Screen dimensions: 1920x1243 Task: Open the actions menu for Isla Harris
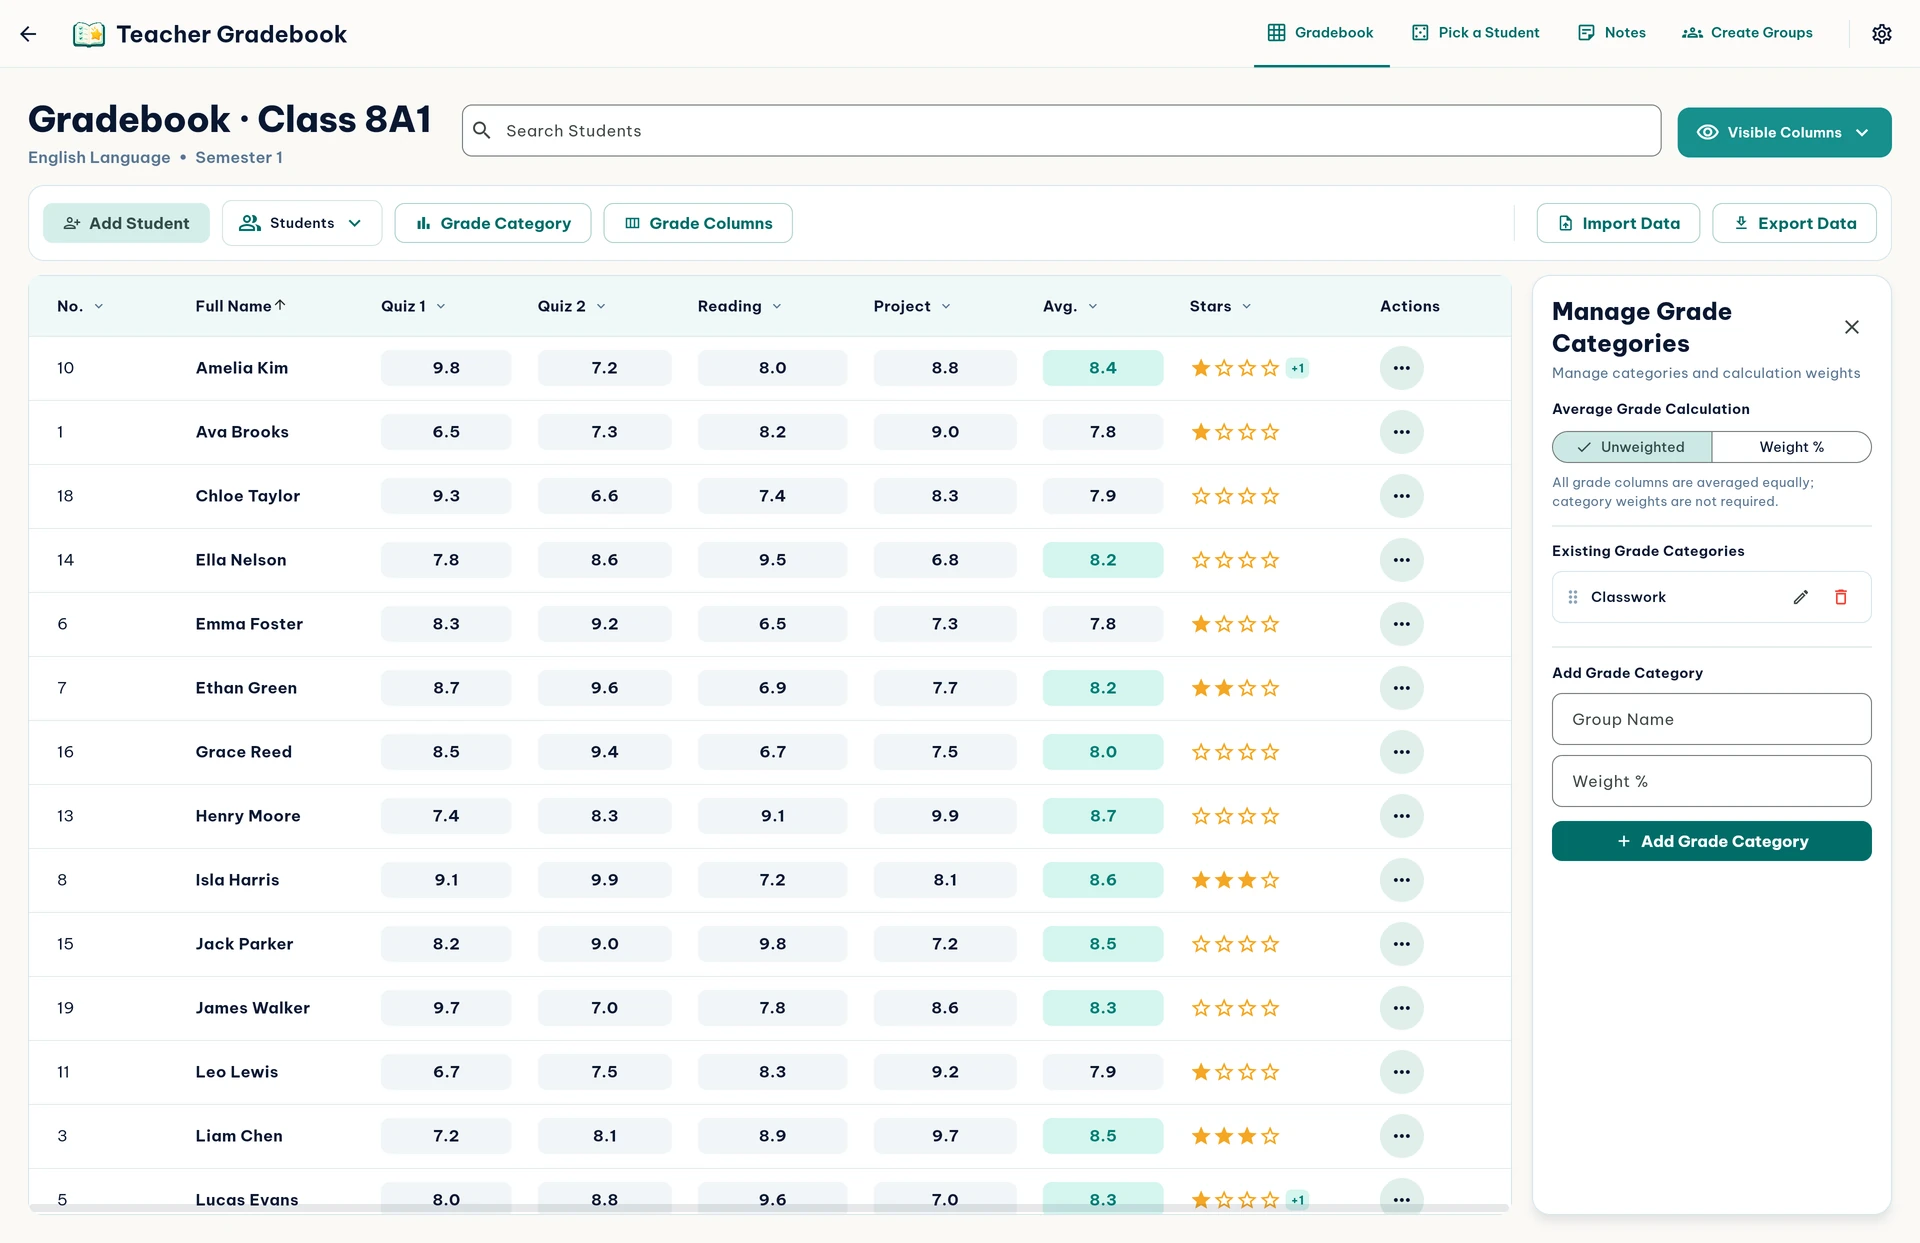click(x=1402, y=880)
